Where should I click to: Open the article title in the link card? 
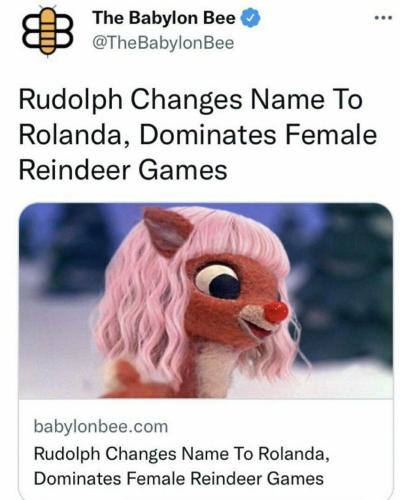pos(181,466)
